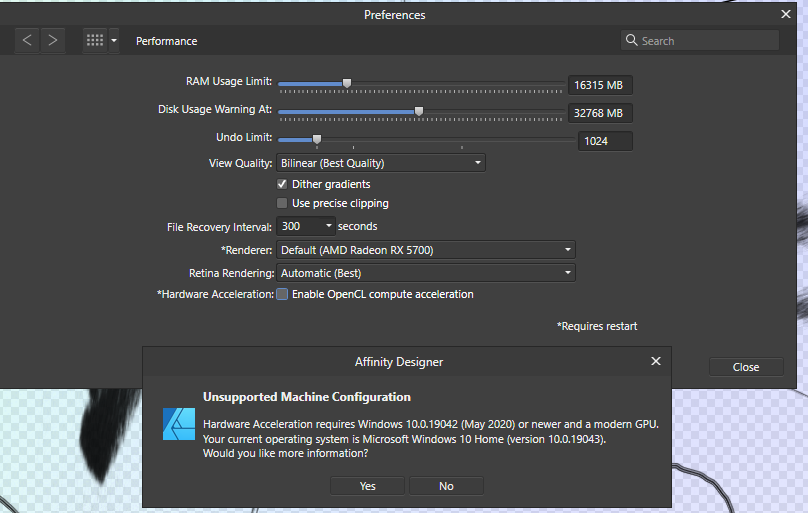The height and width of the screenshot is (513, 808).
Task: Click the Undo Limit slider handle
Action: click(317, 139)
